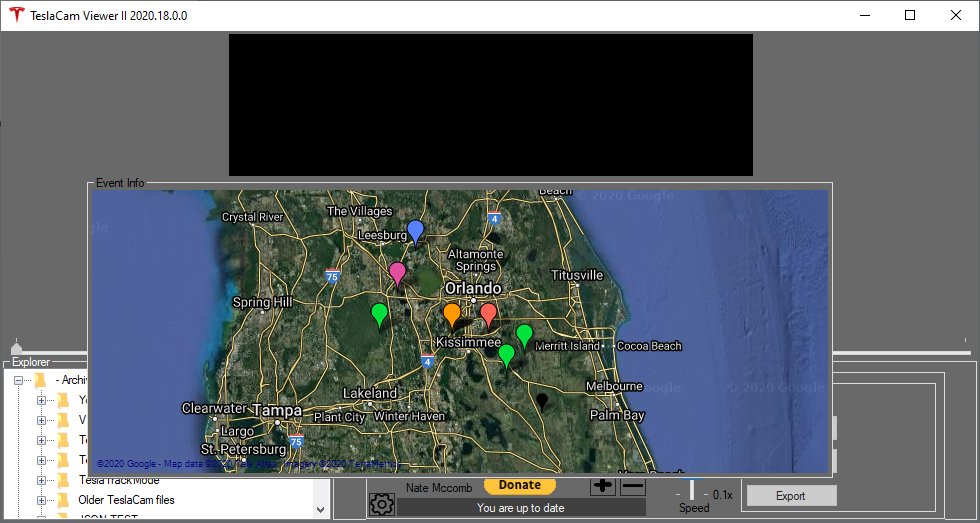The width and height of the screenshot is (980, 523).
Task: Expand the folder node starting with V
Action: (41, 420)
